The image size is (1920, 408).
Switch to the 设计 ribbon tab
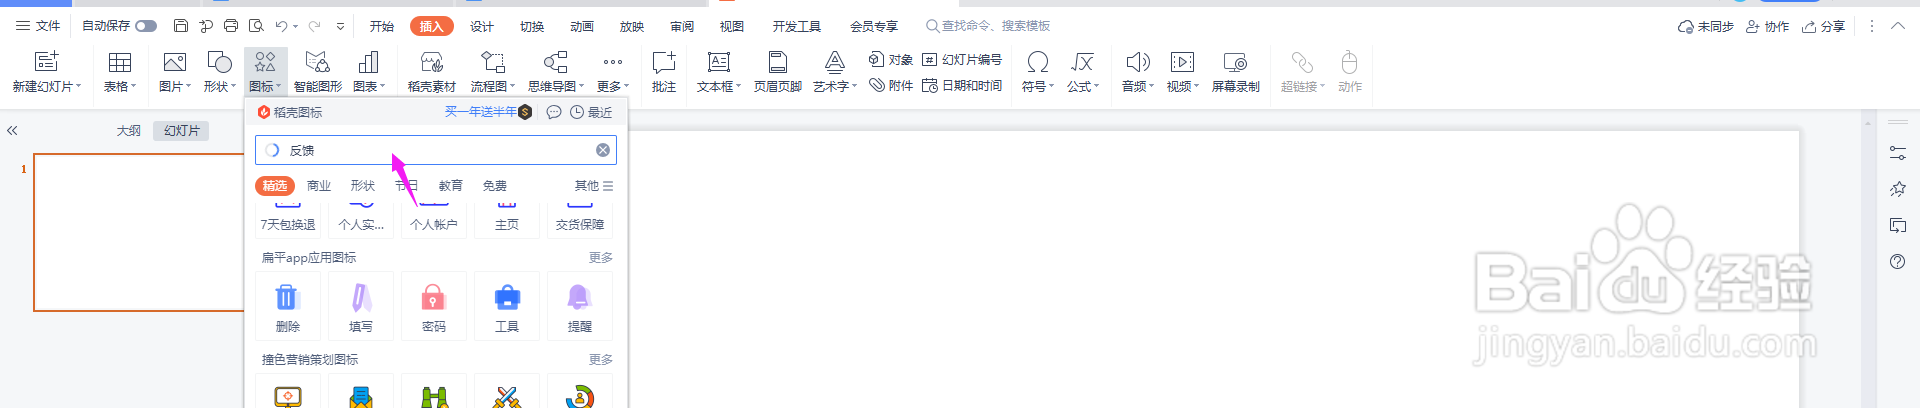[x=482, y=26]
